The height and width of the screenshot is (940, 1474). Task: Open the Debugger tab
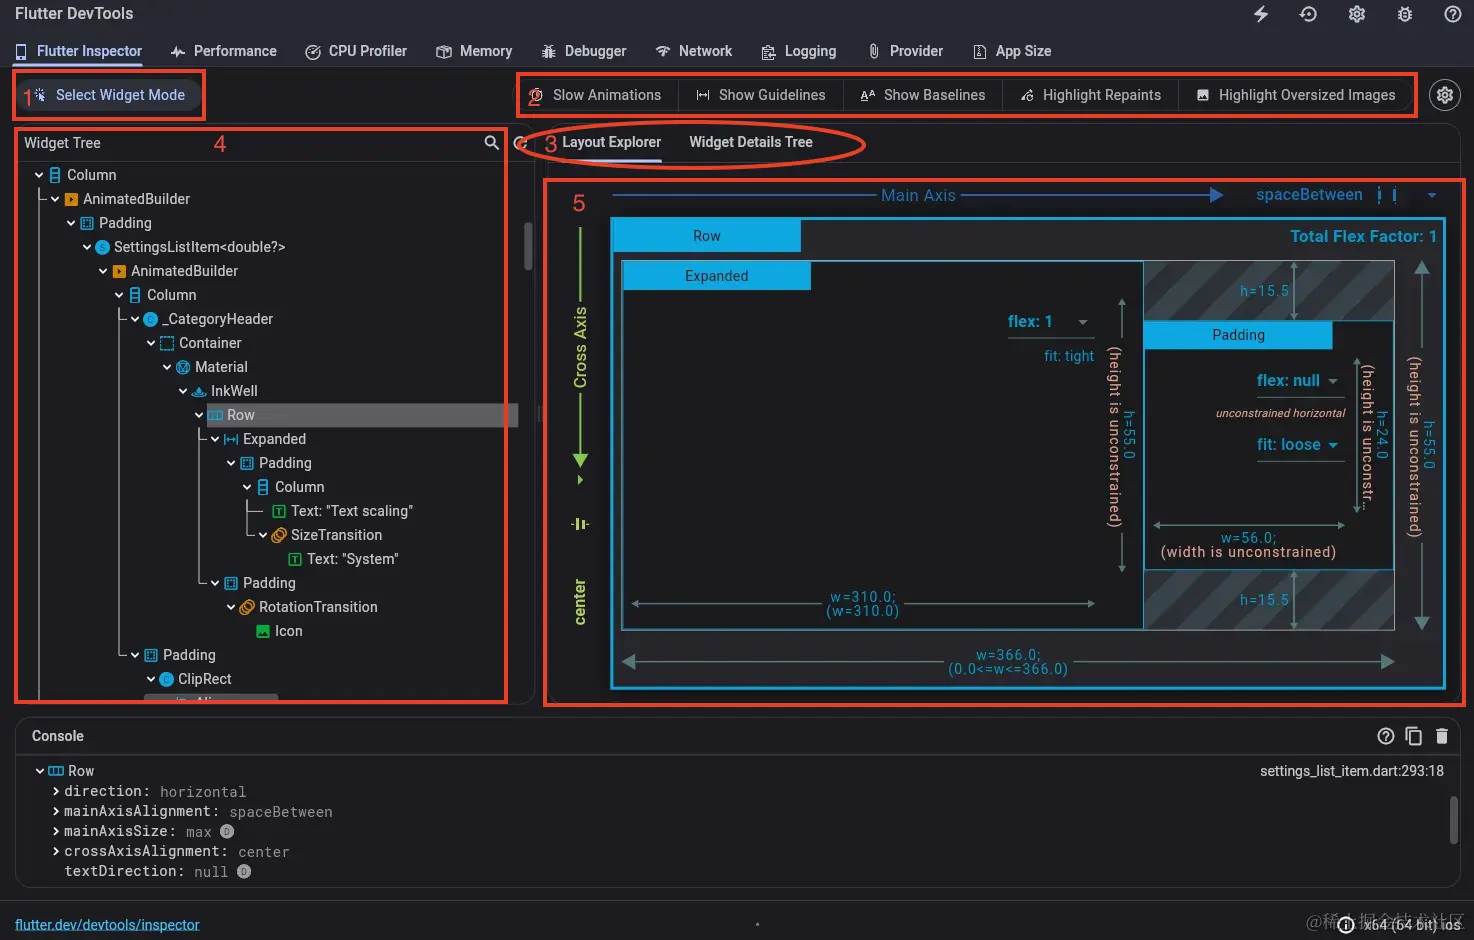[584, 51]
